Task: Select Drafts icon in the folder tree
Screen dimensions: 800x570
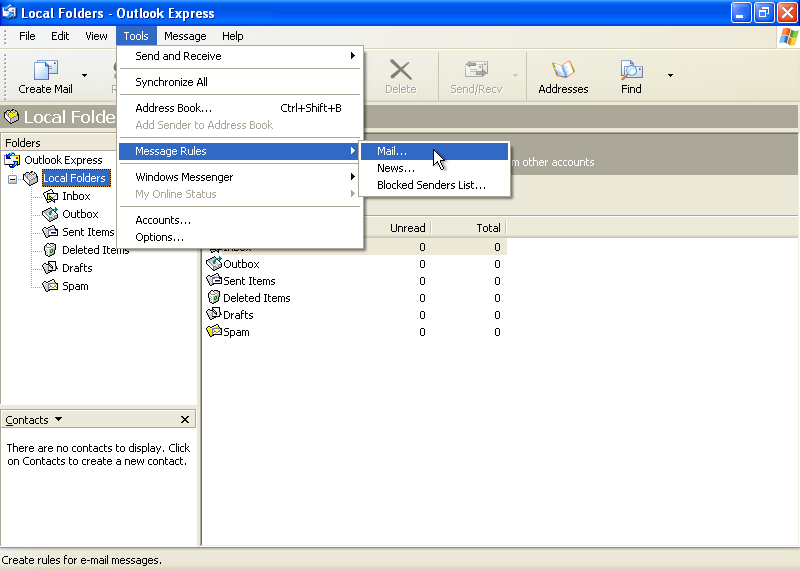Action: pos(50,268)
